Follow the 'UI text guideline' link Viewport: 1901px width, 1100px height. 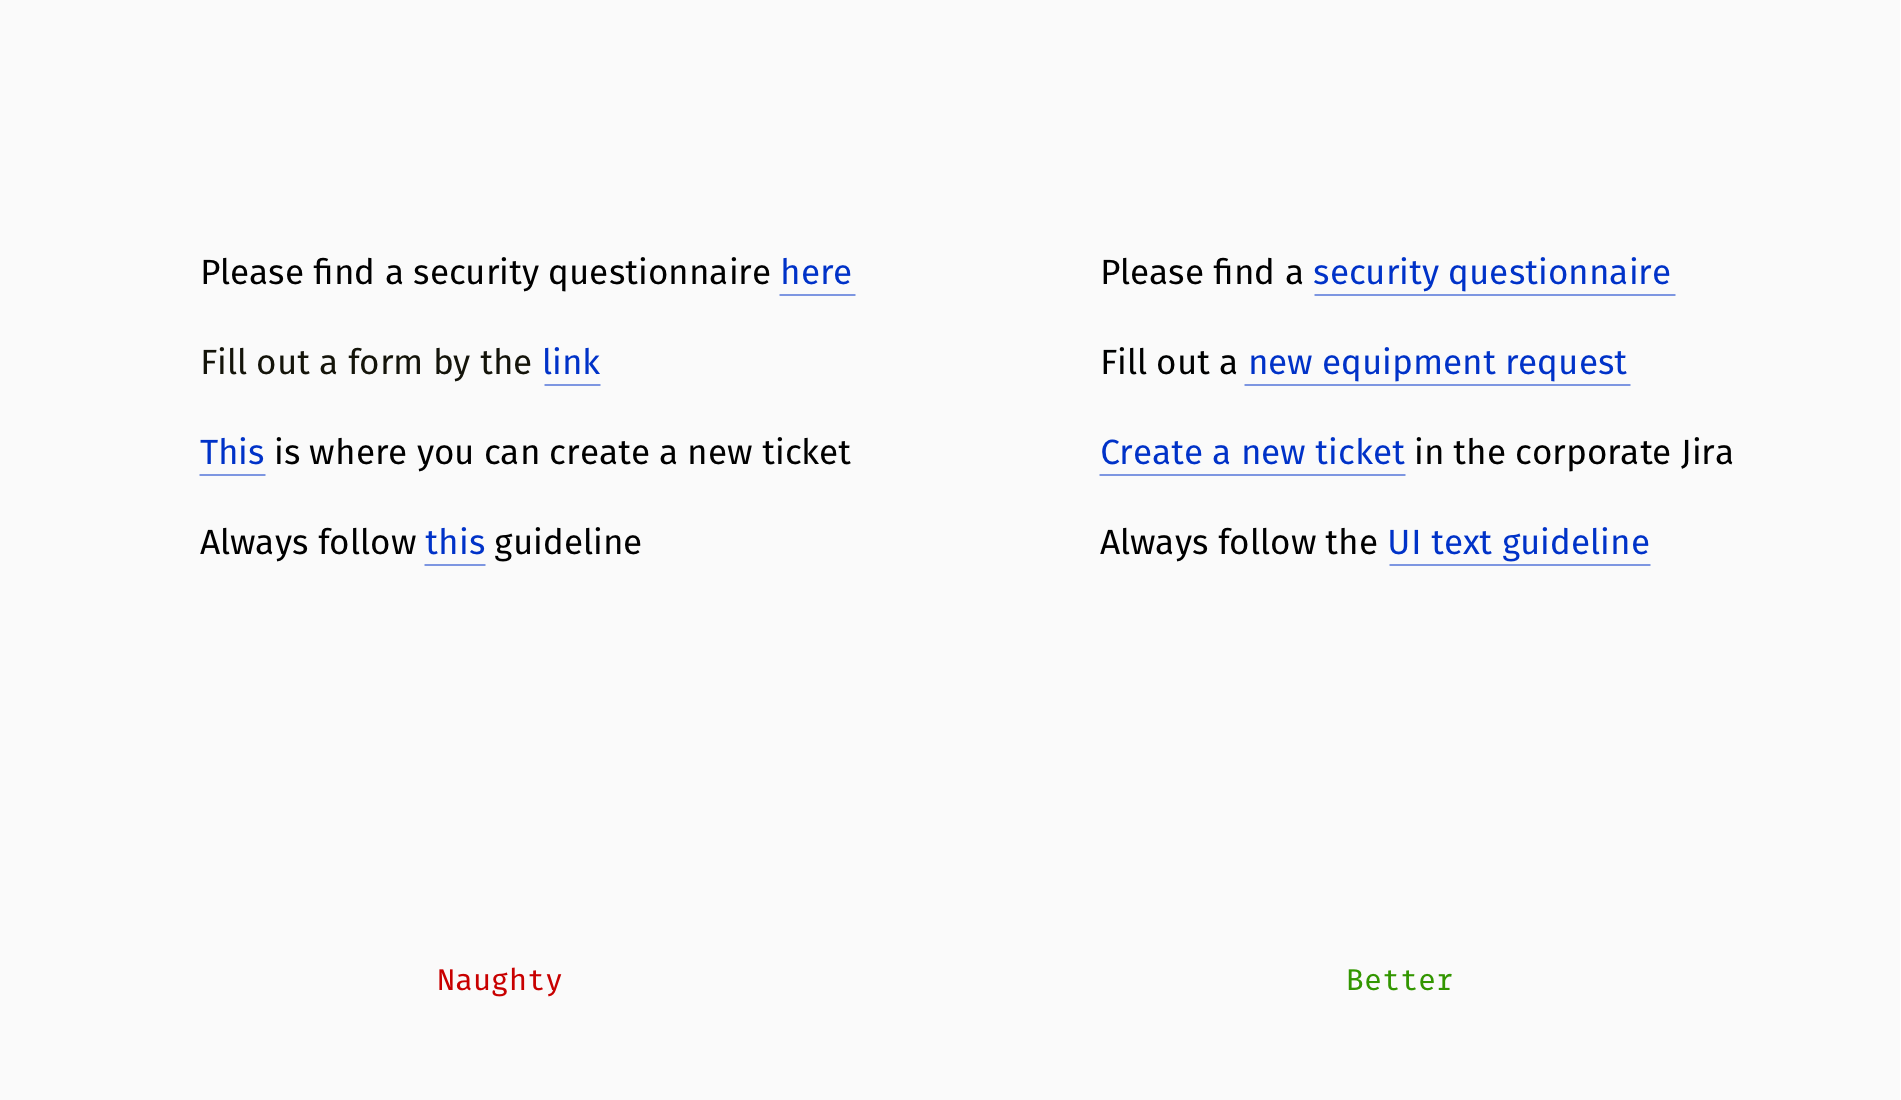(x=1518, y=543)
